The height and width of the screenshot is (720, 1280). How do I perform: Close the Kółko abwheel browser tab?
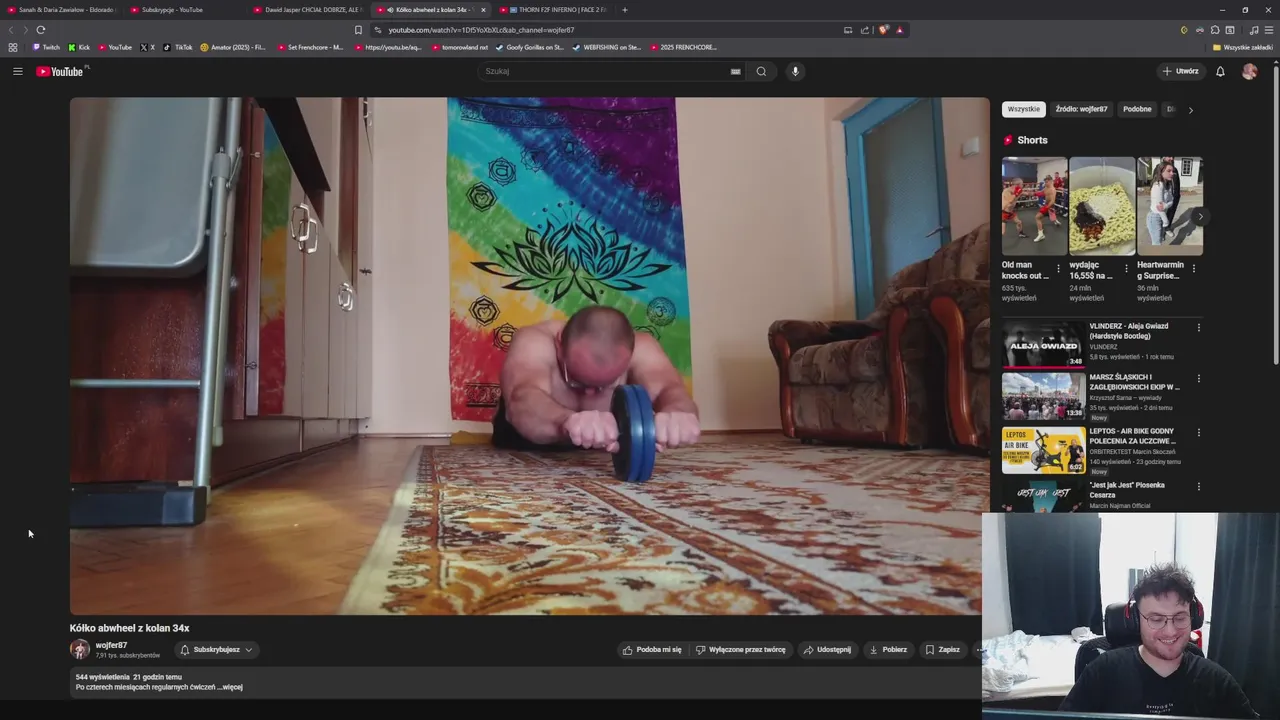483,10
